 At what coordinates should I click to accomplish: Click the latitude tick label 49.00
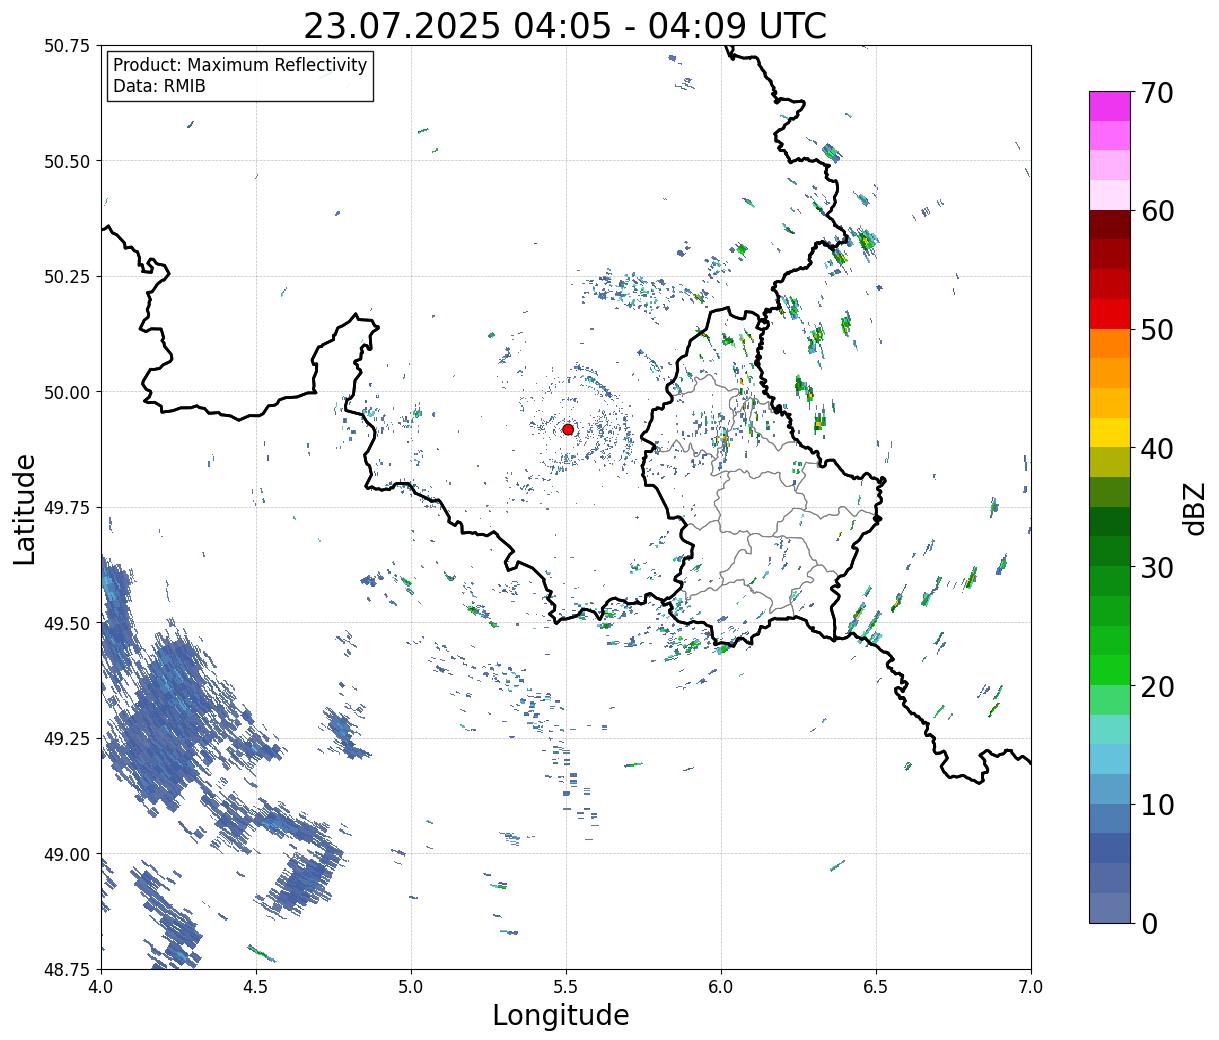click(x=67, y=854)
